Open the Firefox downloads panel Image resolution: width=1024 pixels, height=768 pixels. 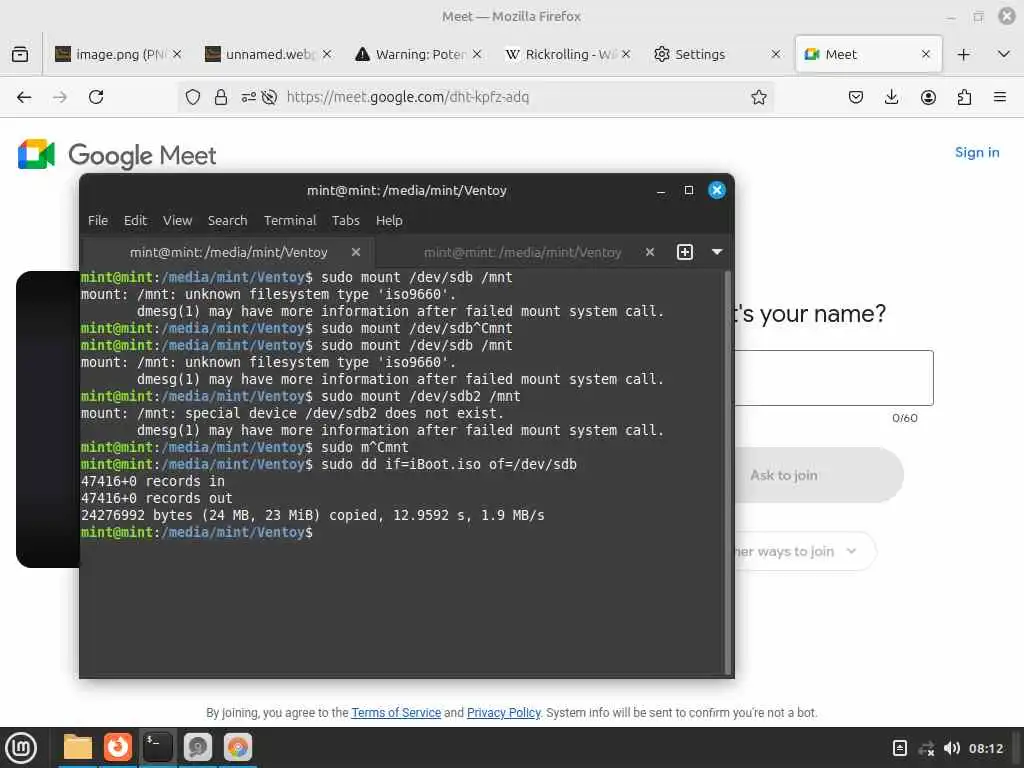pyautogui.click(x=891, y=97)
